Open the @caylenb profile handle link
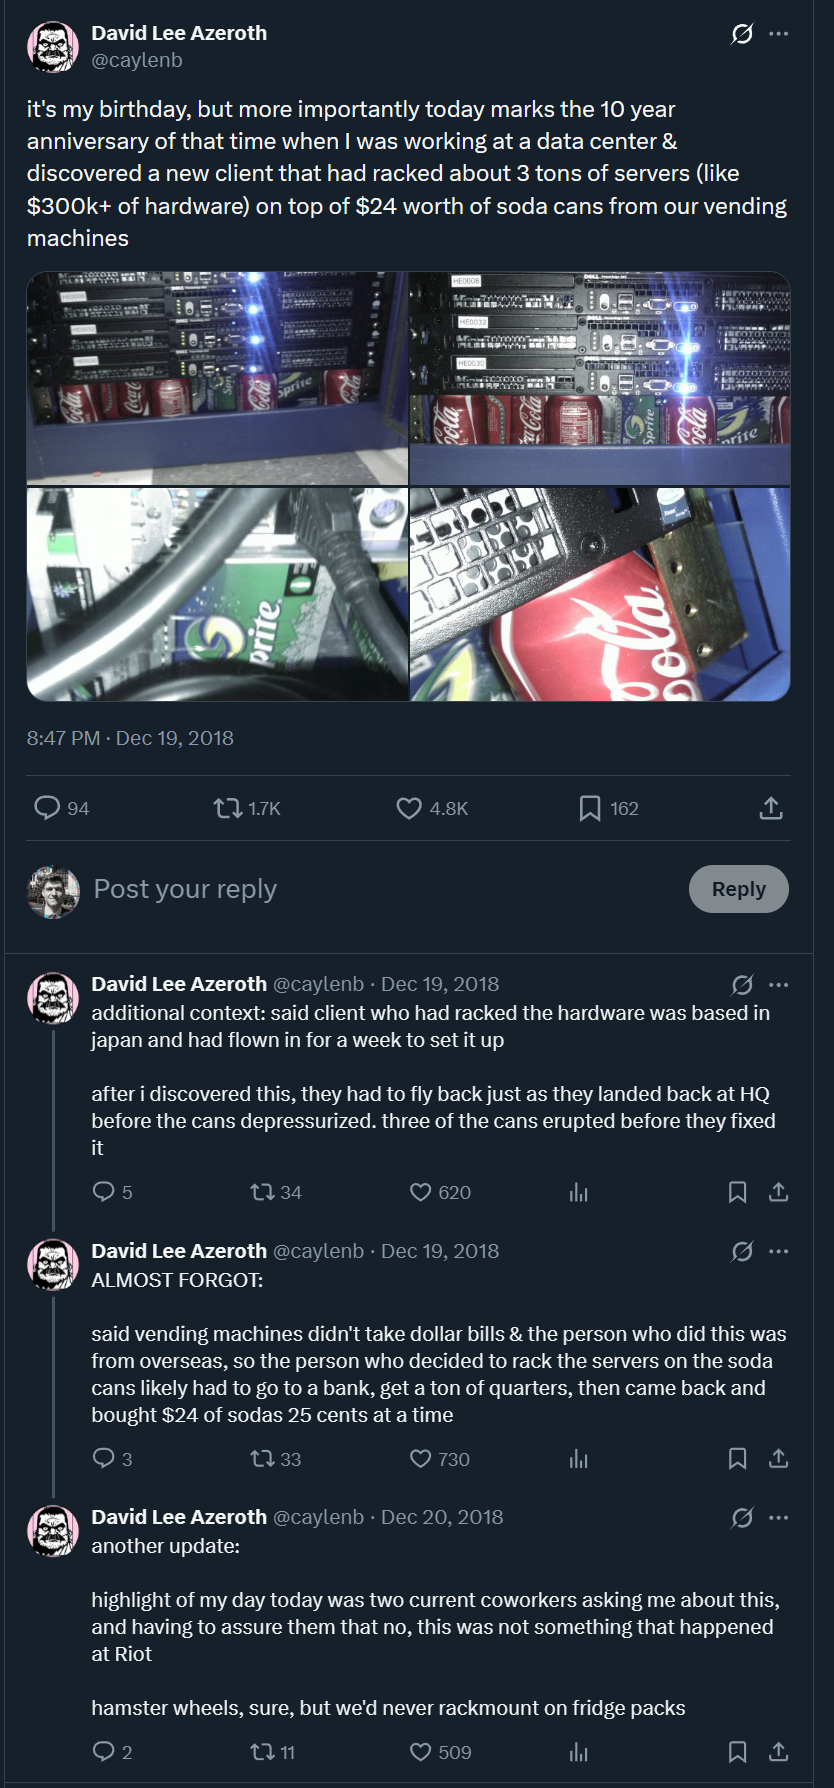 pos(137,60)
